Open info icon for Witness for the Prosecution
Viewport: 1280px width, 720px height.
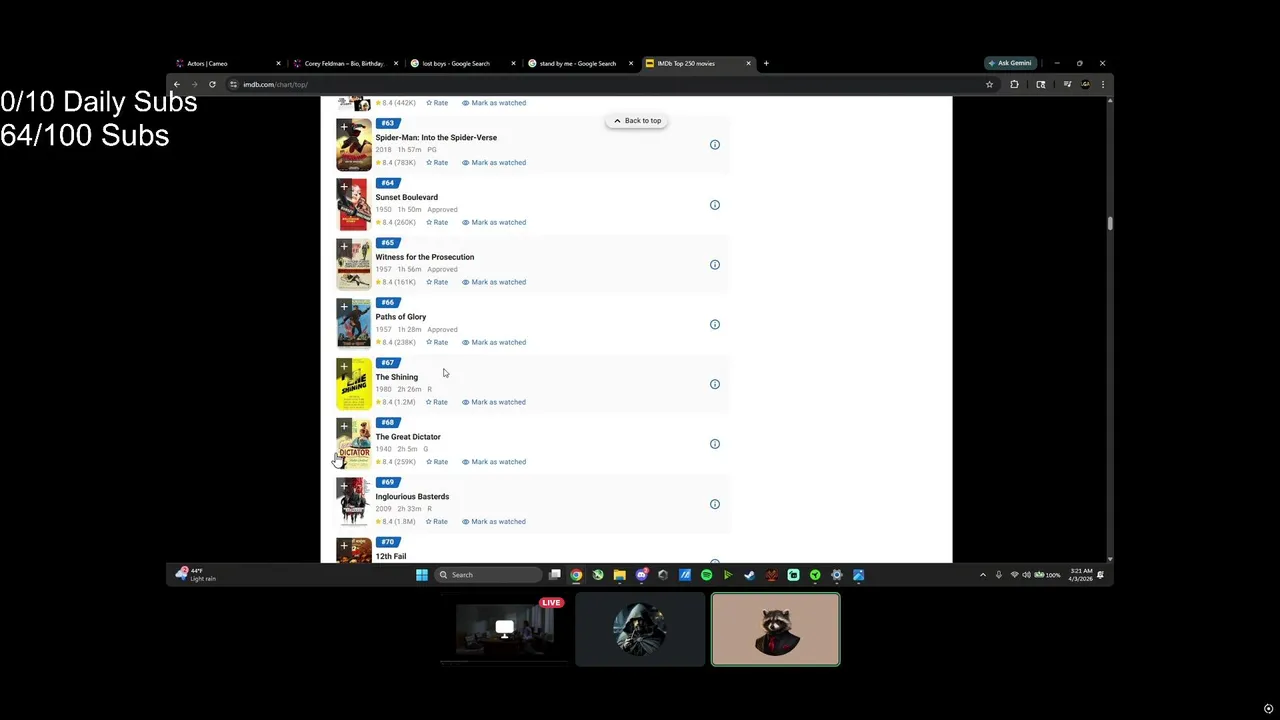[x=715, y=265]
